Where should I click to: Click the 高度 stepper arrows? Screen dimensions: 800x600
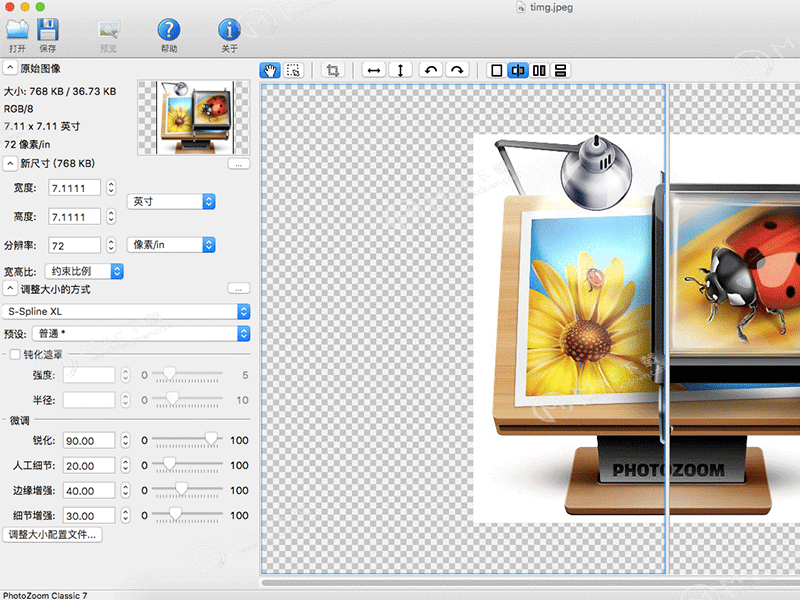coord(111,217)
